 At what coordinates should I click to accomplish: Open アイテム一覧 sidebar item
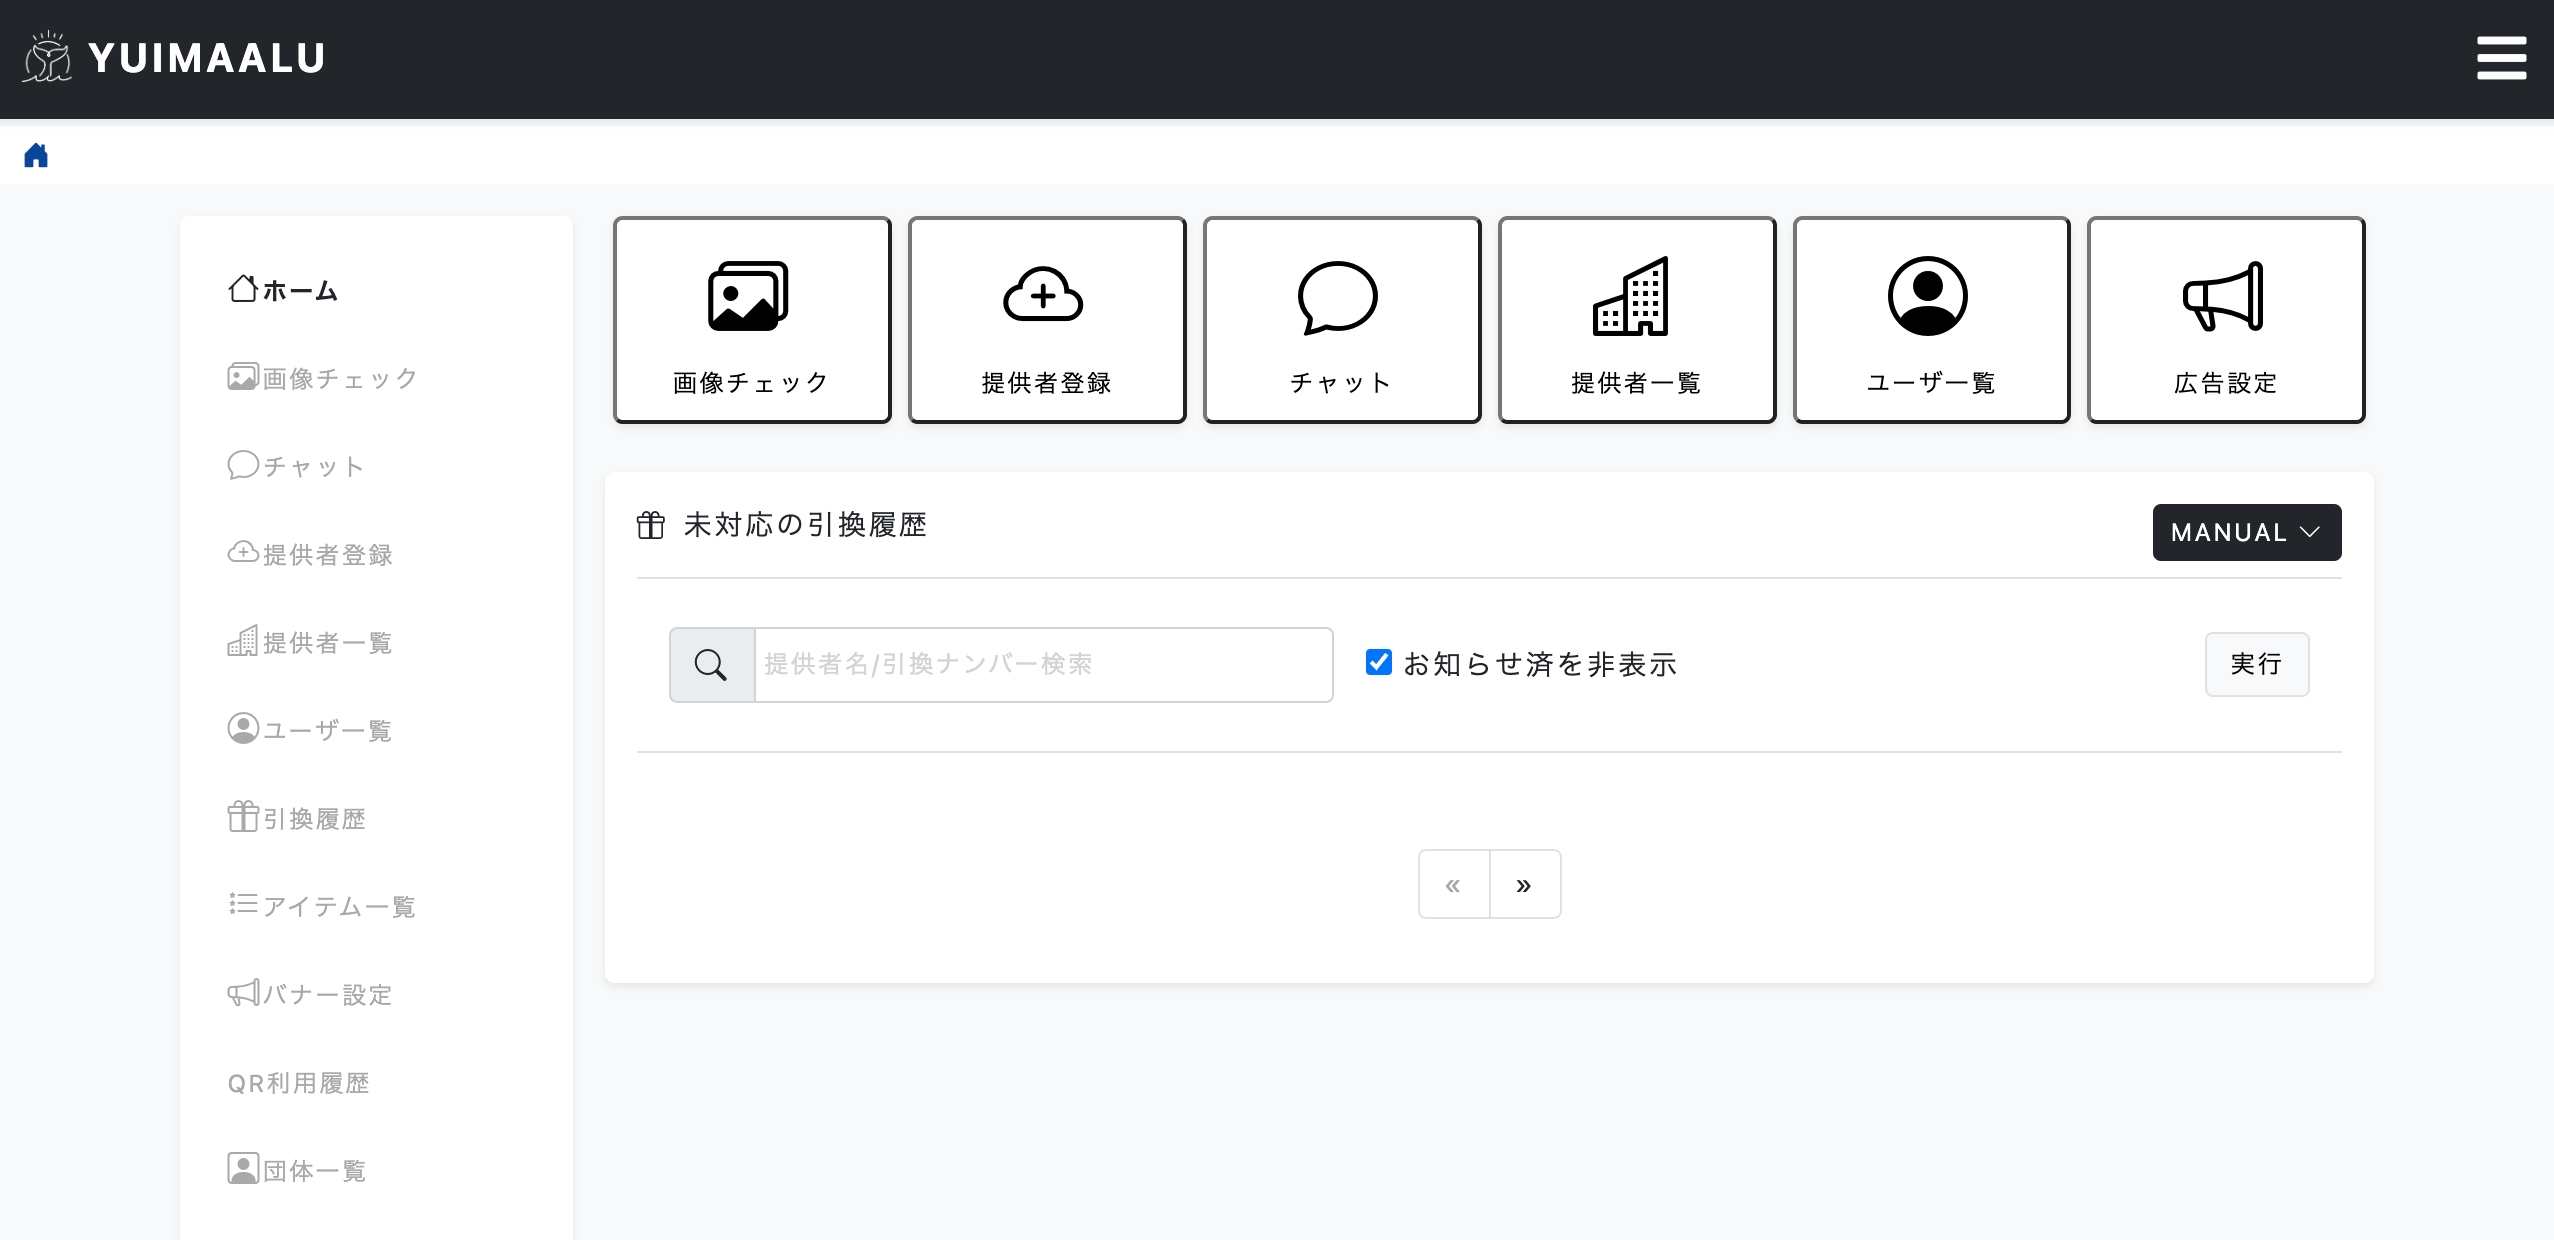322,906
